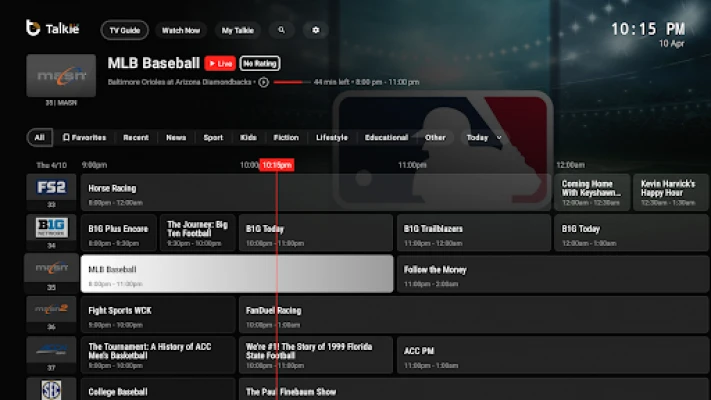Click the red Live badge
Viewport: 711px width, 400px height.
point(219,63)
